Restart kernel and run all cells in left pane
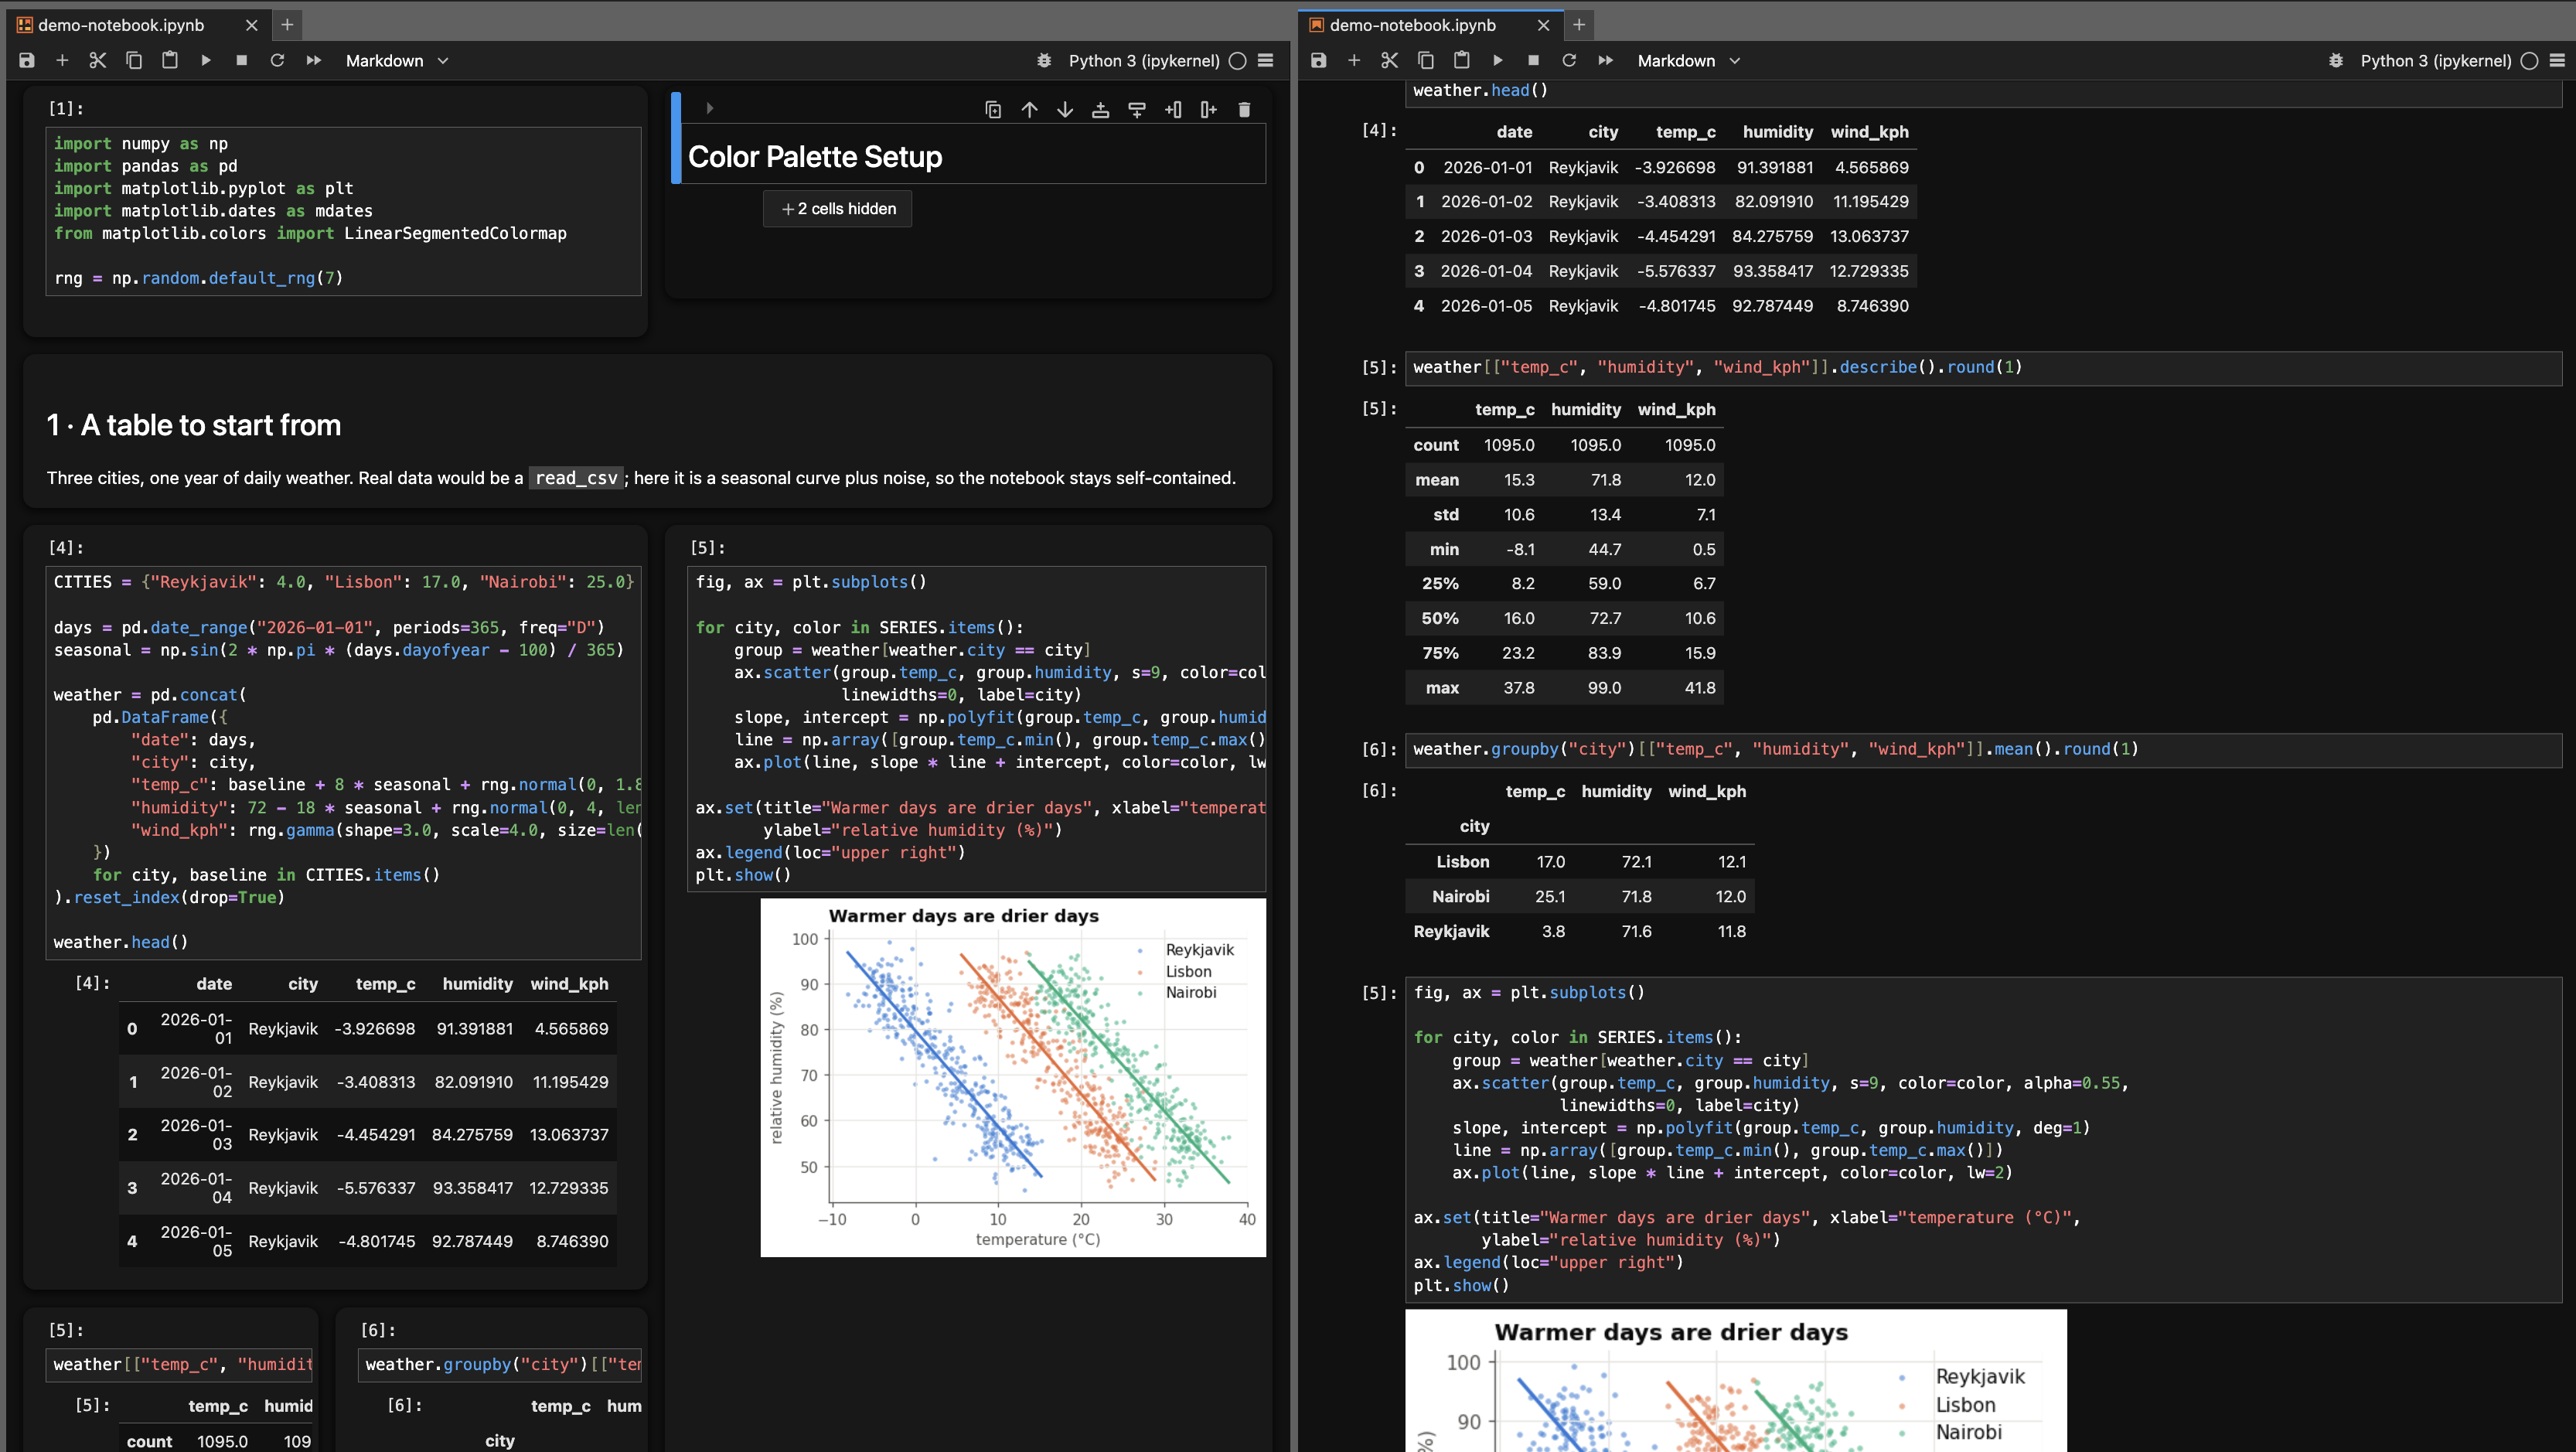 coord(314,60)
